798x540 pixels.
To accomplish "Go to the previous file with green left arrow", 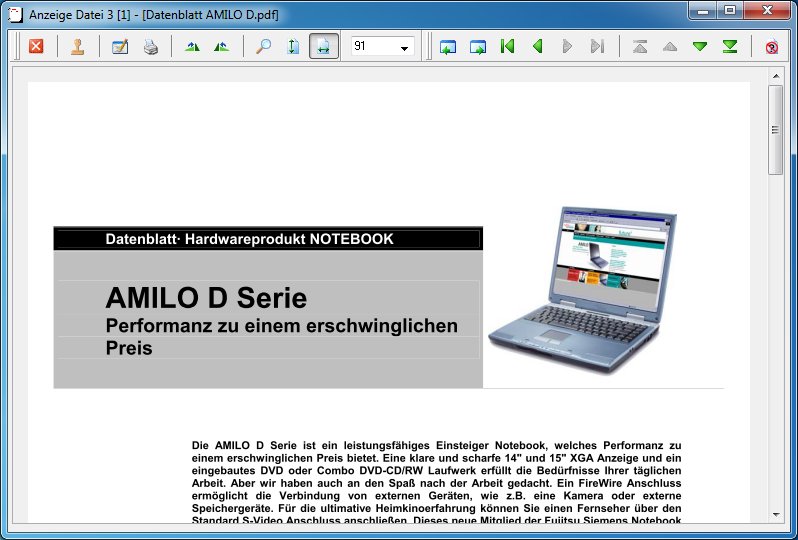I will tap(537, 47).
